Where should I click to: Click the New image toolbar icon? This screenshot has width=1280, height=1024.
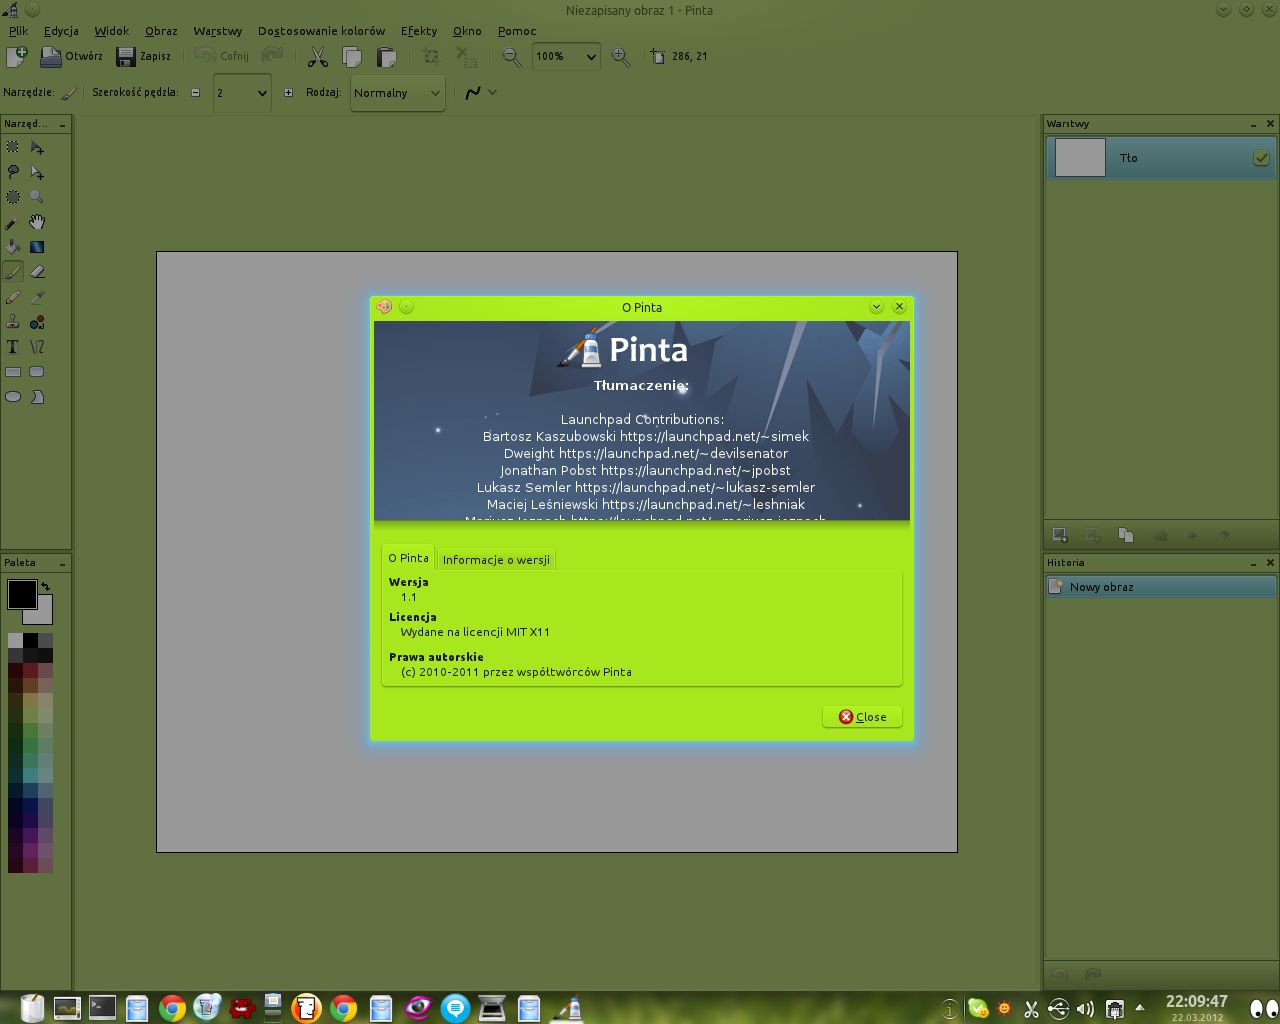[17, 57]
